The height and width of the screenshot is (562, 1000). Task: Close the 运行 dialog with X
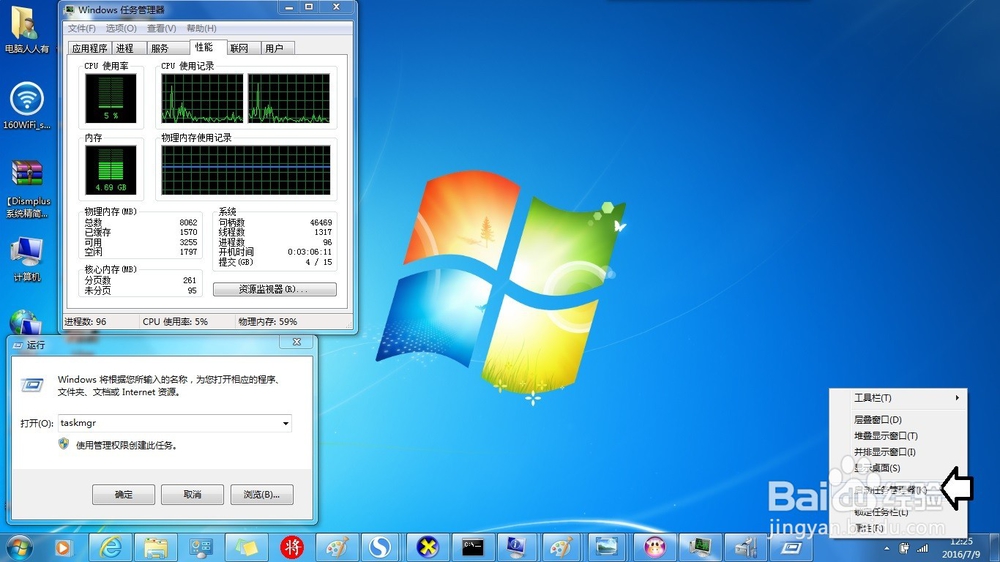click(x=297, y=343)
